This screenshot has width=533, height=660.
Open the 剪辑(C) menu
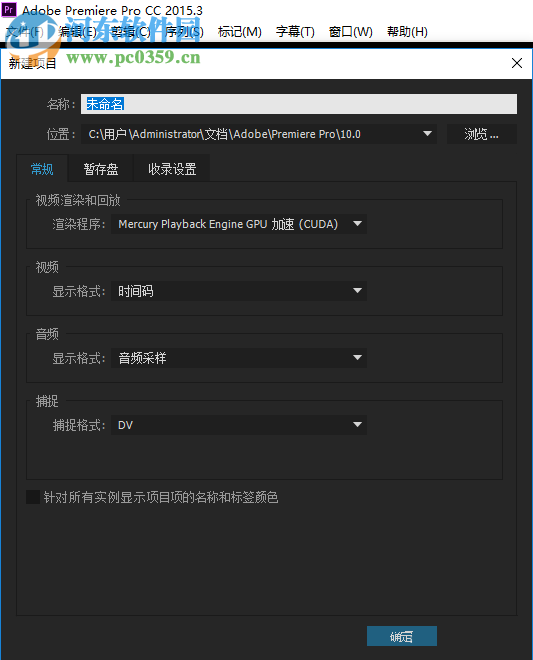(131, 32)
